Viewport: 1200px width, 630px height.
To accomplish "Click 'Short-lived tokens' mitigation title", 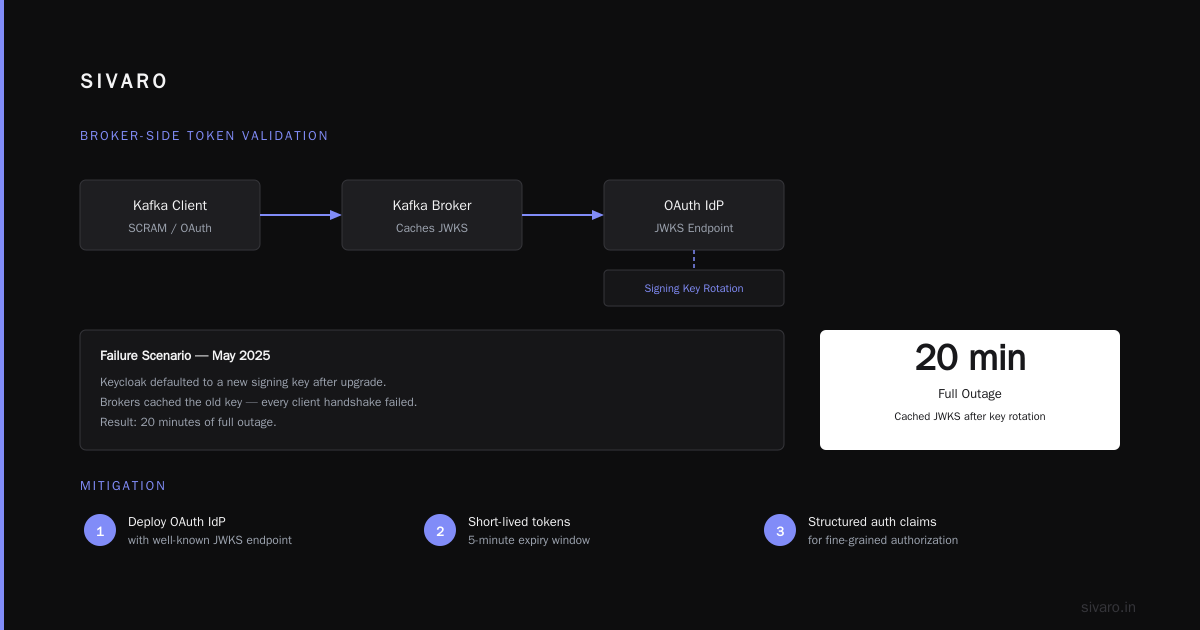I will (x=519, y=522).
